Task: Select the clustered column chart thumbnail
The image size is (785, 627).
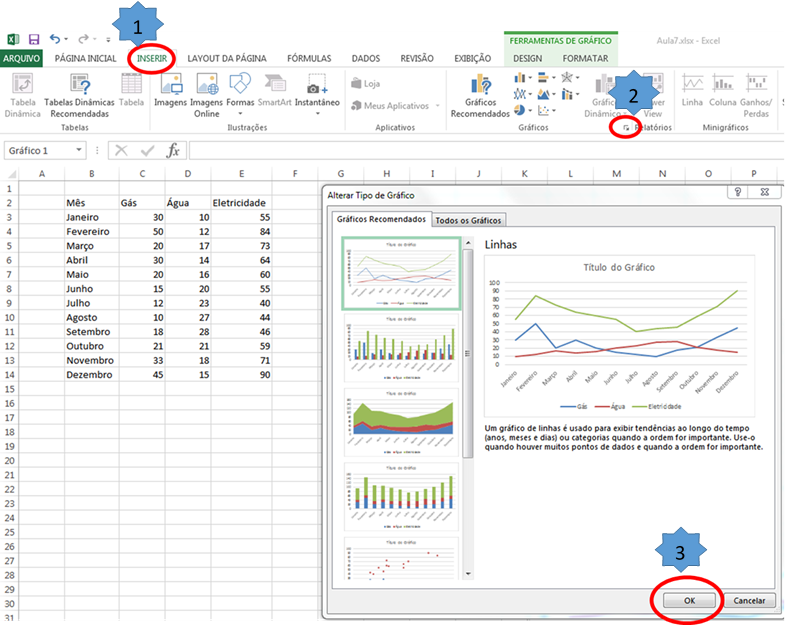Action: click(x=401, y=348)
